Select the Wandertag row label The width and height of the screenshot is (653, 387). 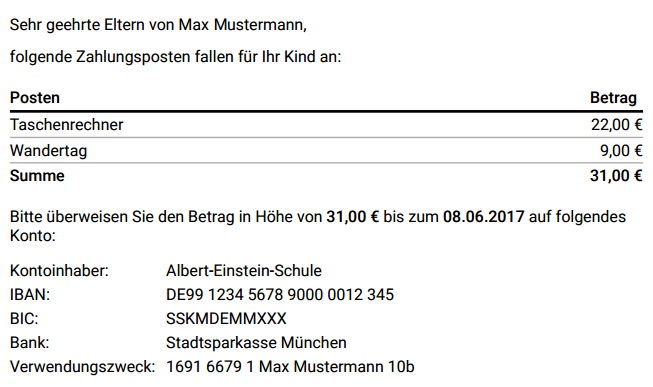[x=48, y=150]
